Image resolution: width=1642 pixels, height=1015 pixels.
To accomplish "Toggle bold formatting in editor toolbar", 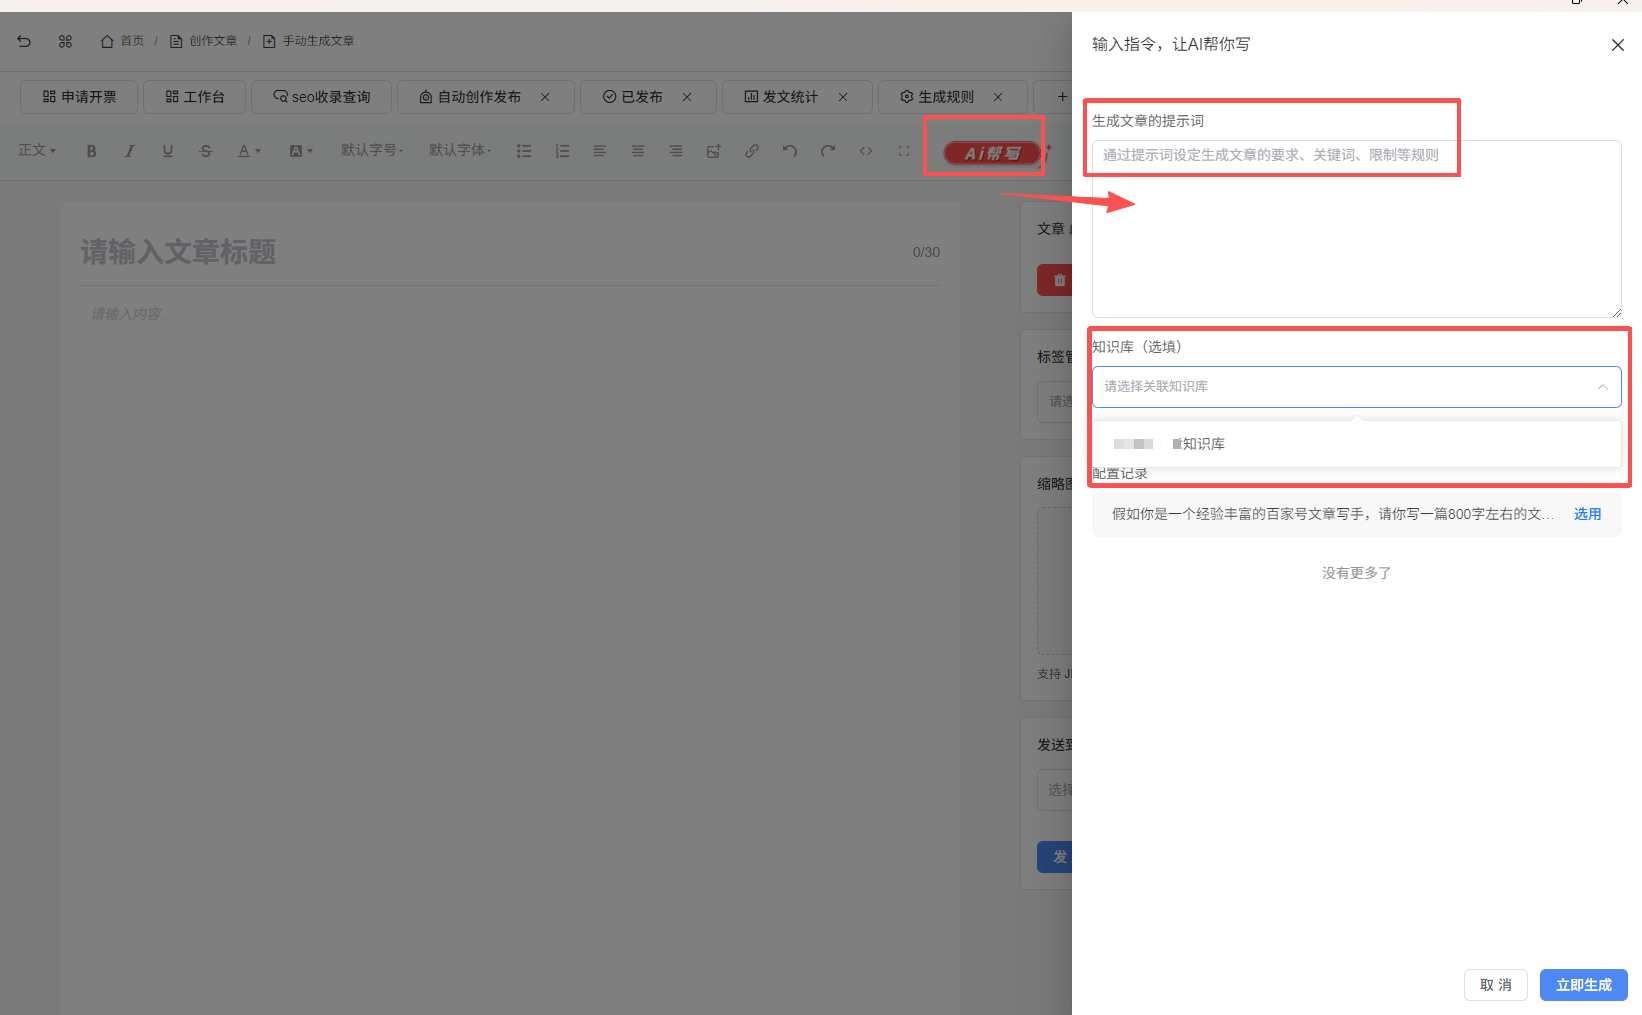I will click(x=91, y=151).
